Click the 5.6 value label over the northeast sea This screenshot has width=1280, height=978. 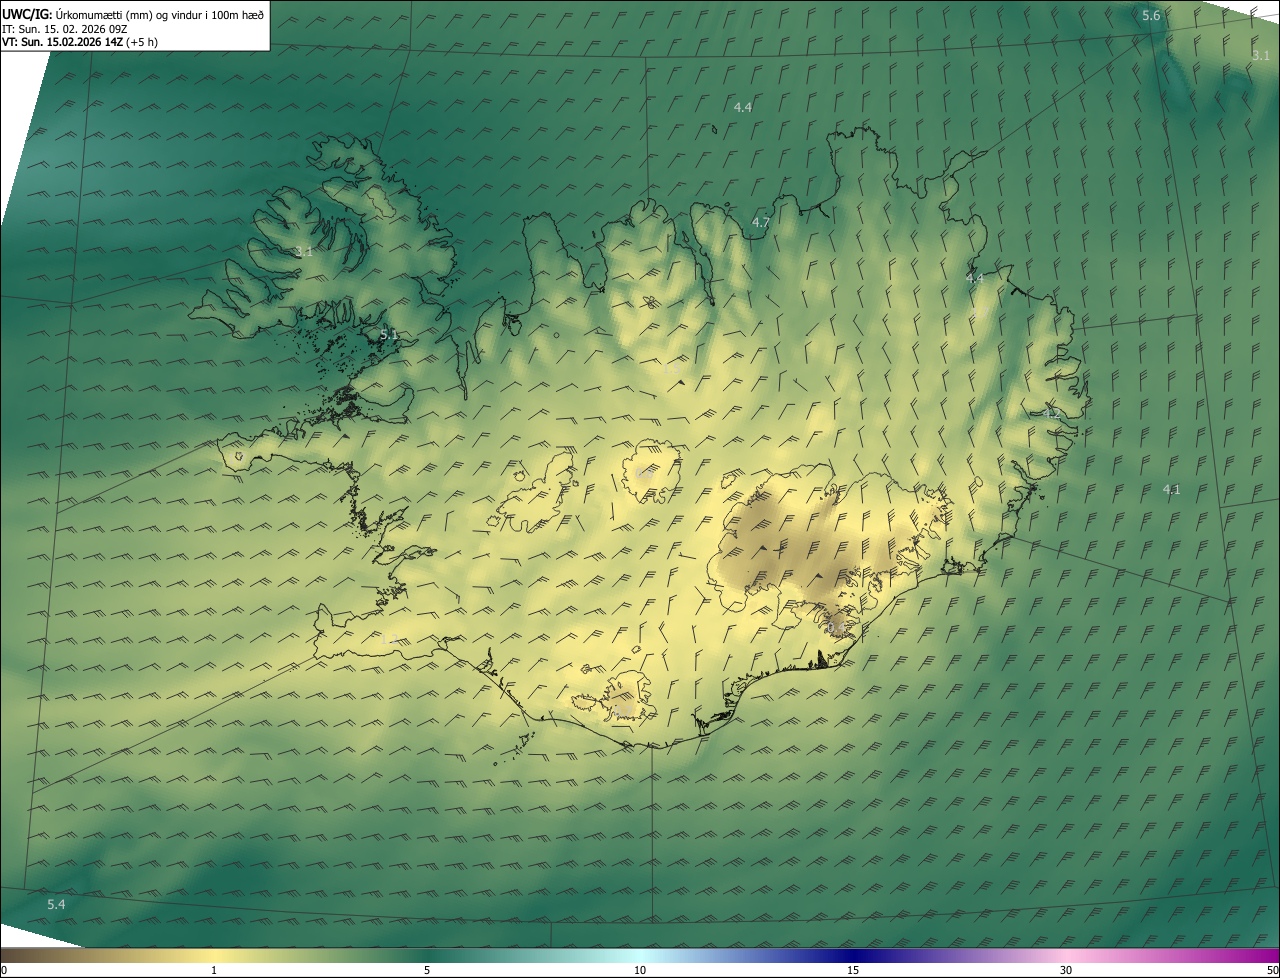(x=1151, y=15)
